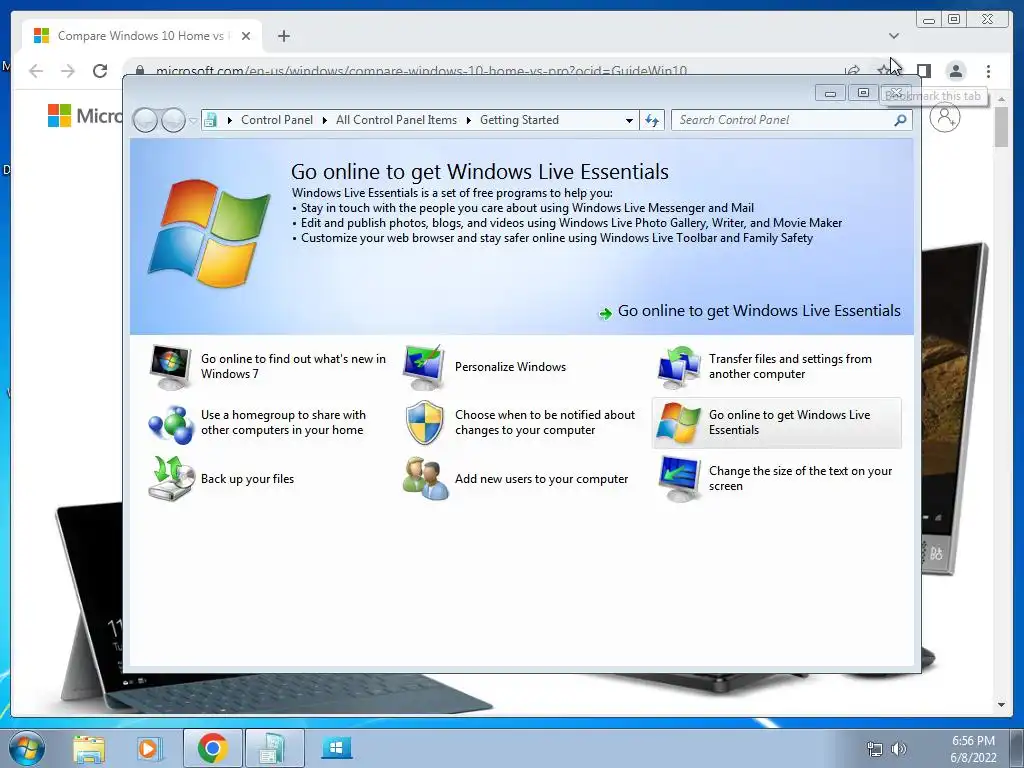Open the network tray icon
The height and width of the screenshot is (768, 1024).
[x=874, y=749]
